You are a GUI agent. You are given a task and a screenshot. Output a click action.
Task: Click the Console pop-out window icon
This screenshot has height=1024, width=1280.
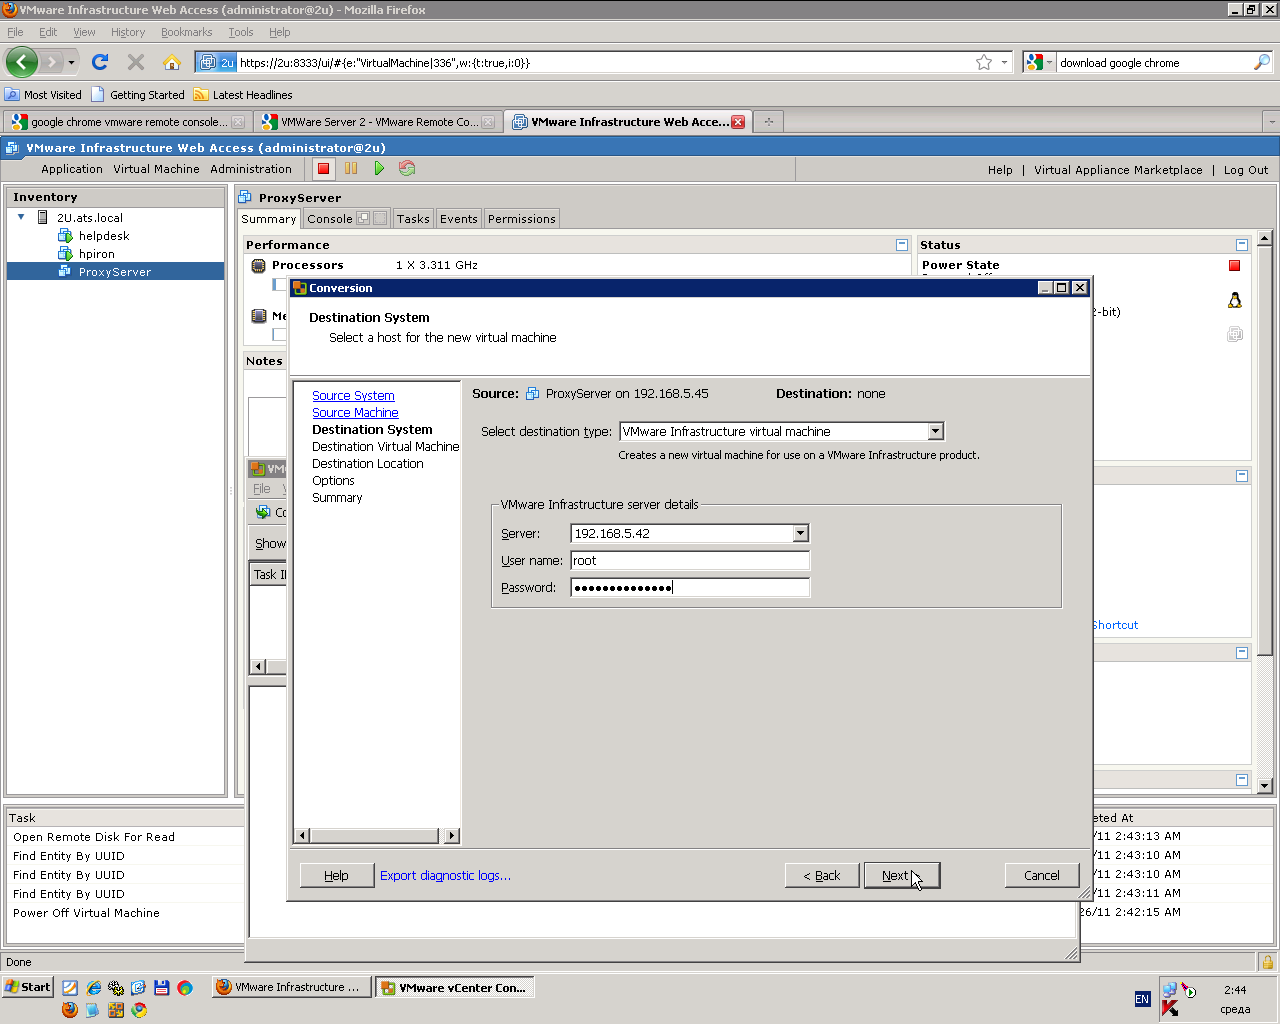(363, 218)
